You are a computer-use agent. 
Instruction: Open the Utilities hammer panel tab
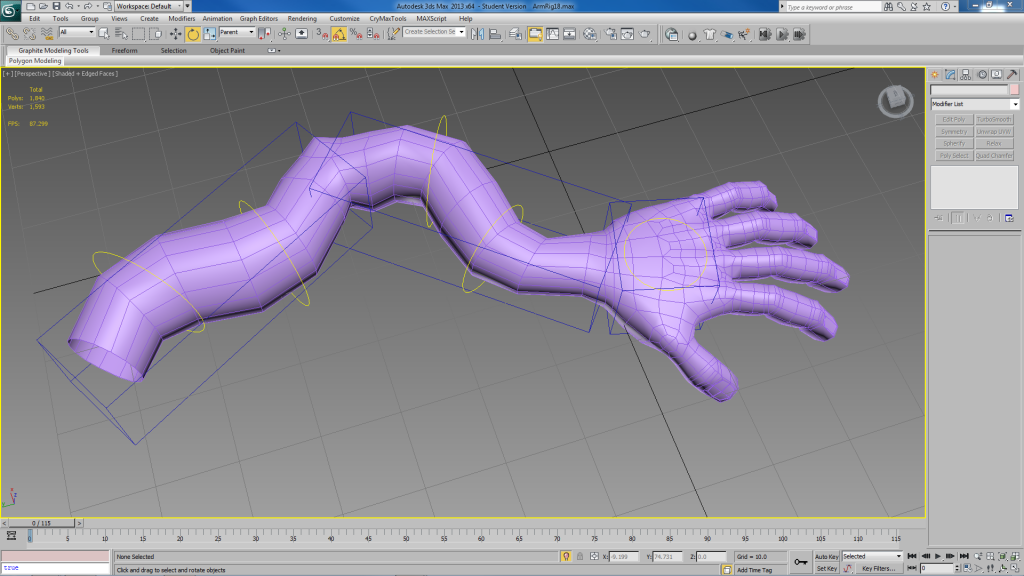[1012, 74]
